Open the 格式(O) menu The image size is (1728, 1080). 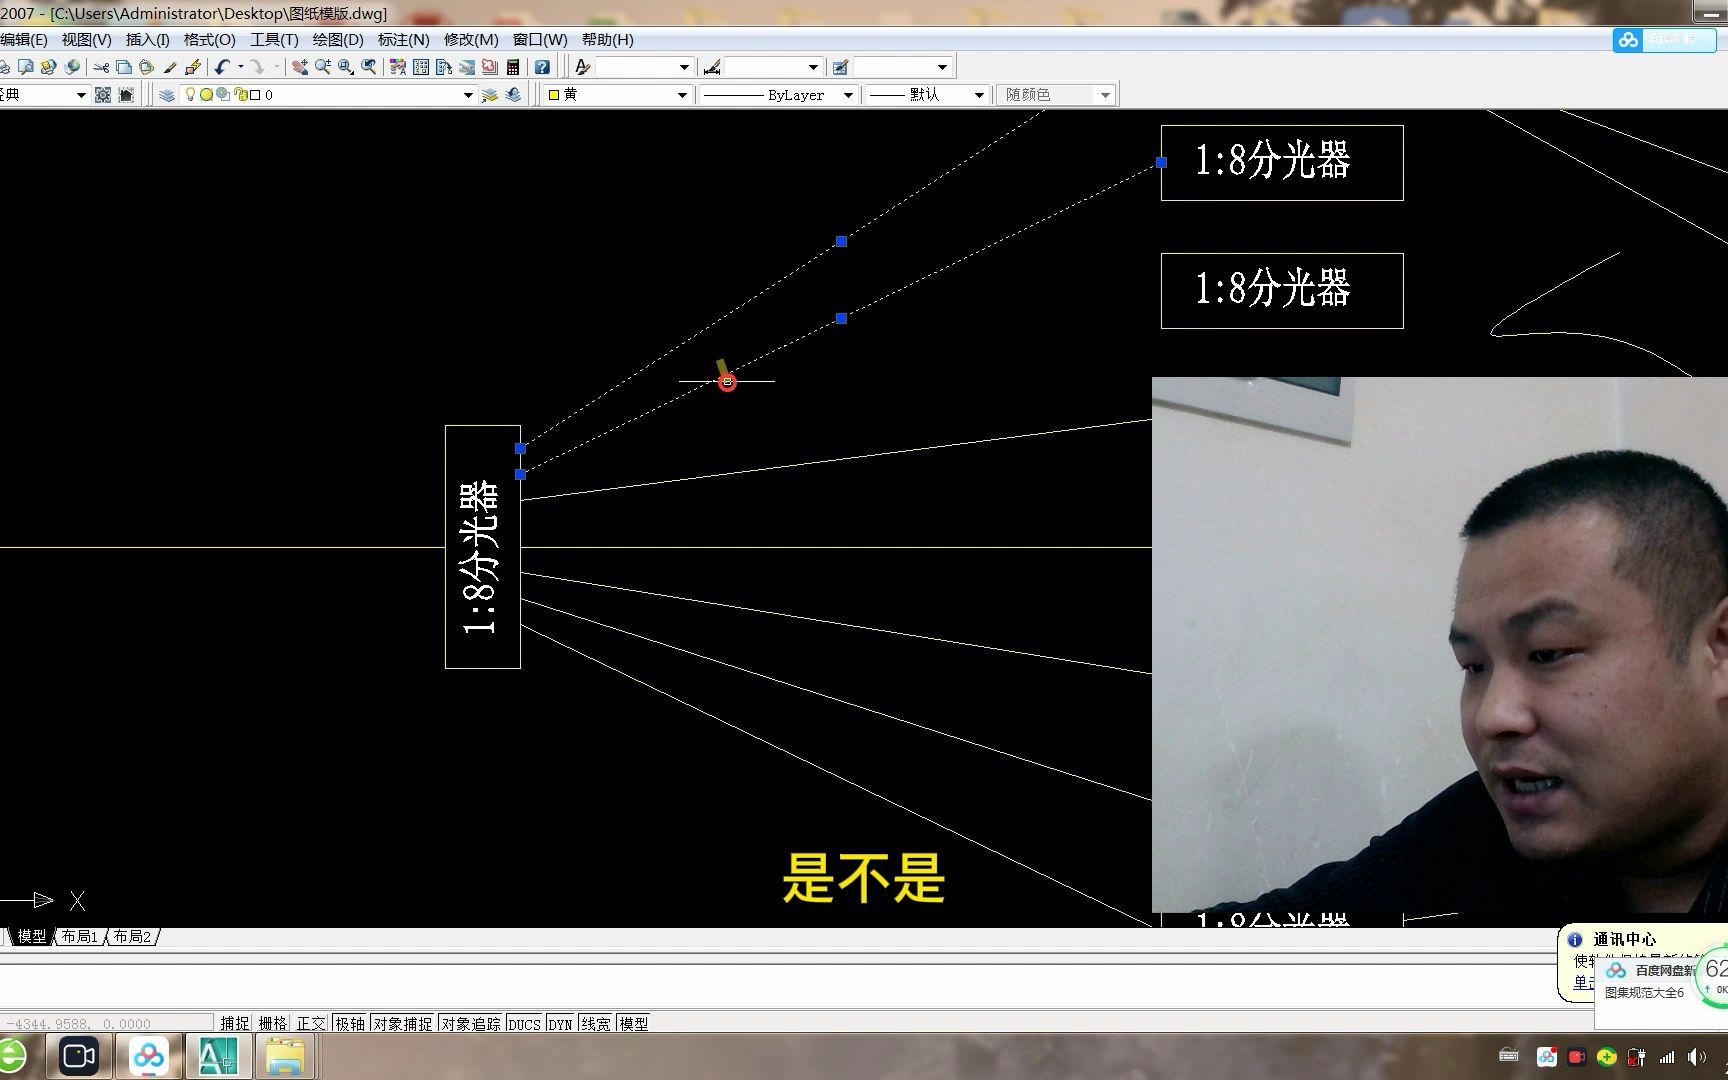click(x=209, y=40)
